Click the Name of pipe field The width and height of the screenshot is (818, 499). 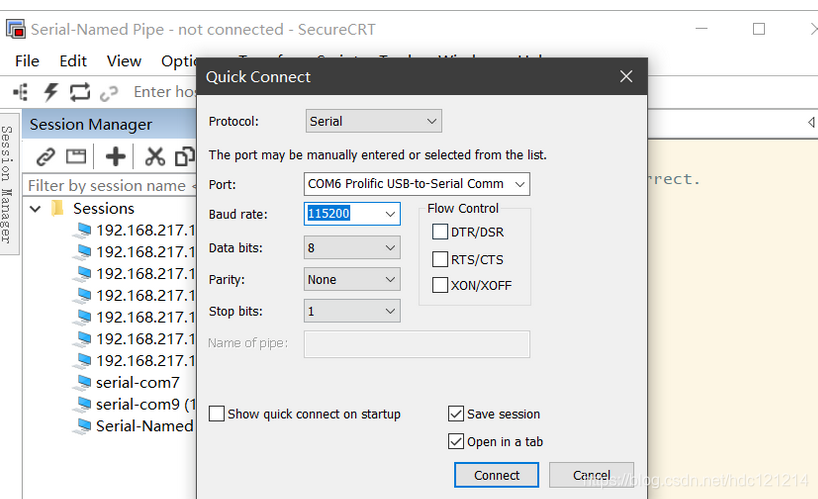coord(417,344)
